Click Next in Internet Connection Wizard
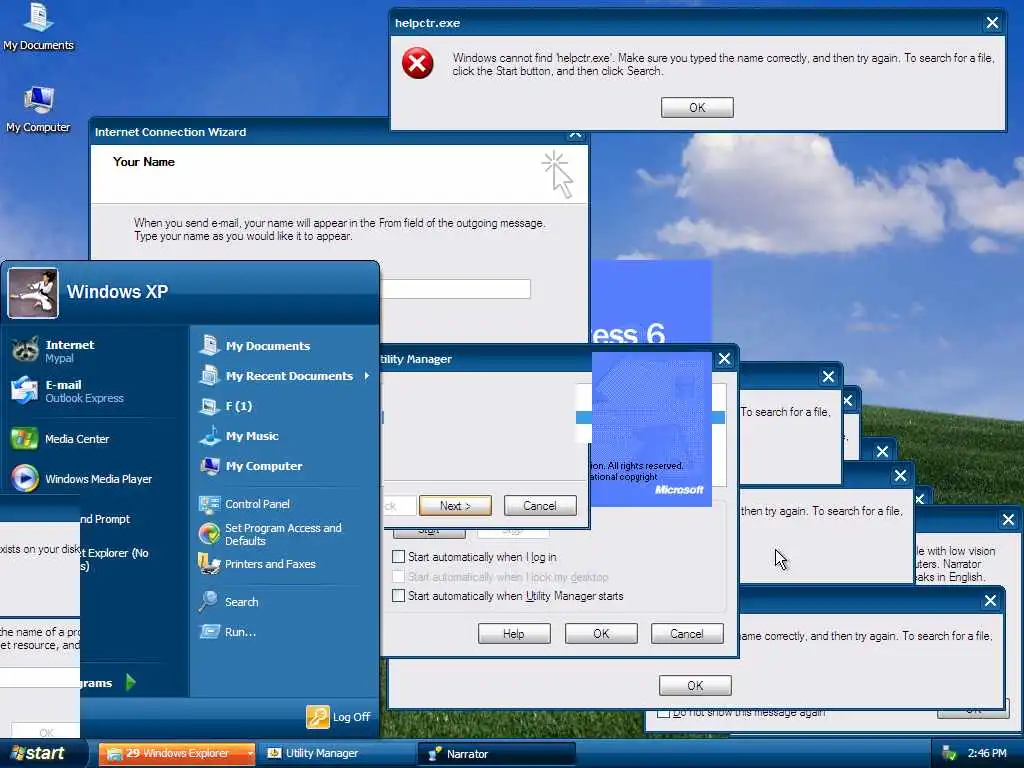This screenshot has height=768, width=1024. [455, 505]
